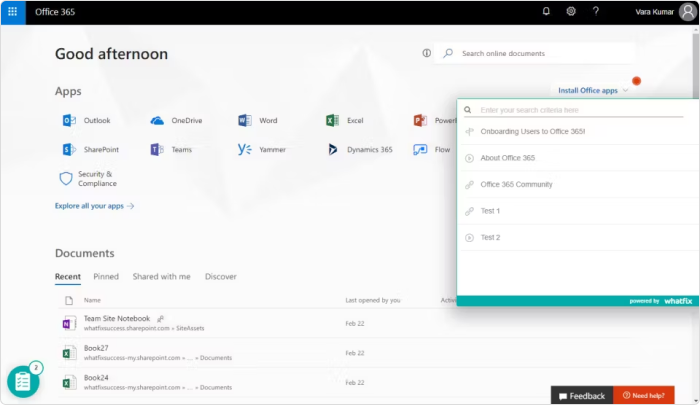Open Vara Kumar profile avatar
The image size is (700, 405).
(688, 12)
